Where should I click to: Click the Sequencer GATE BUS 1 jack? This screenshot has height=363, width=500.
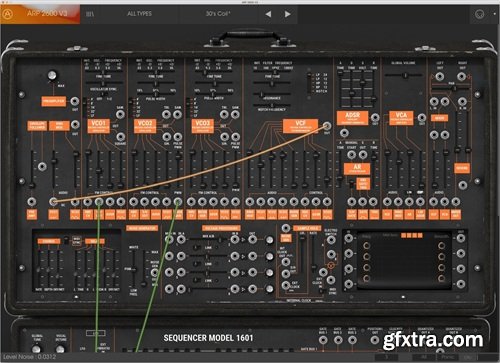coord(323,340)
